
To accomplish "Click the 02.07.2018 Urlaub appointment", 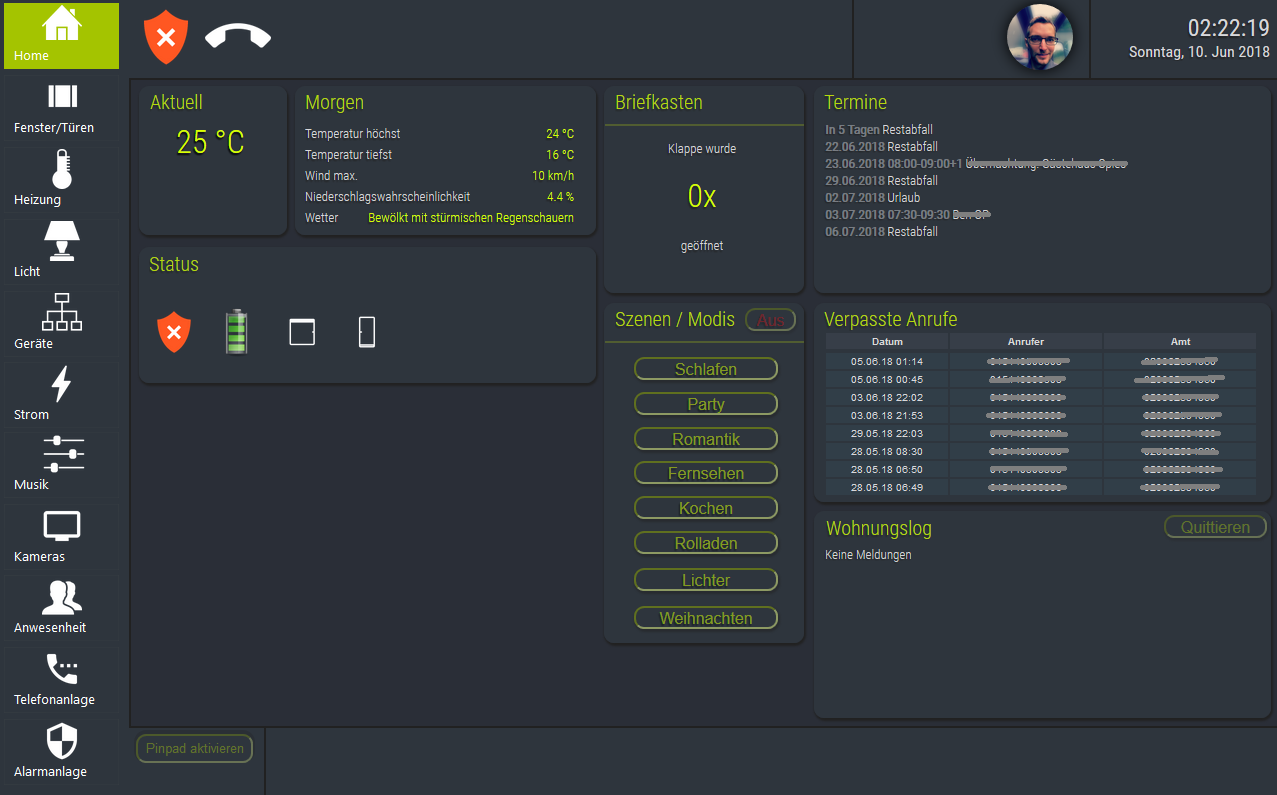I will 873,198.
